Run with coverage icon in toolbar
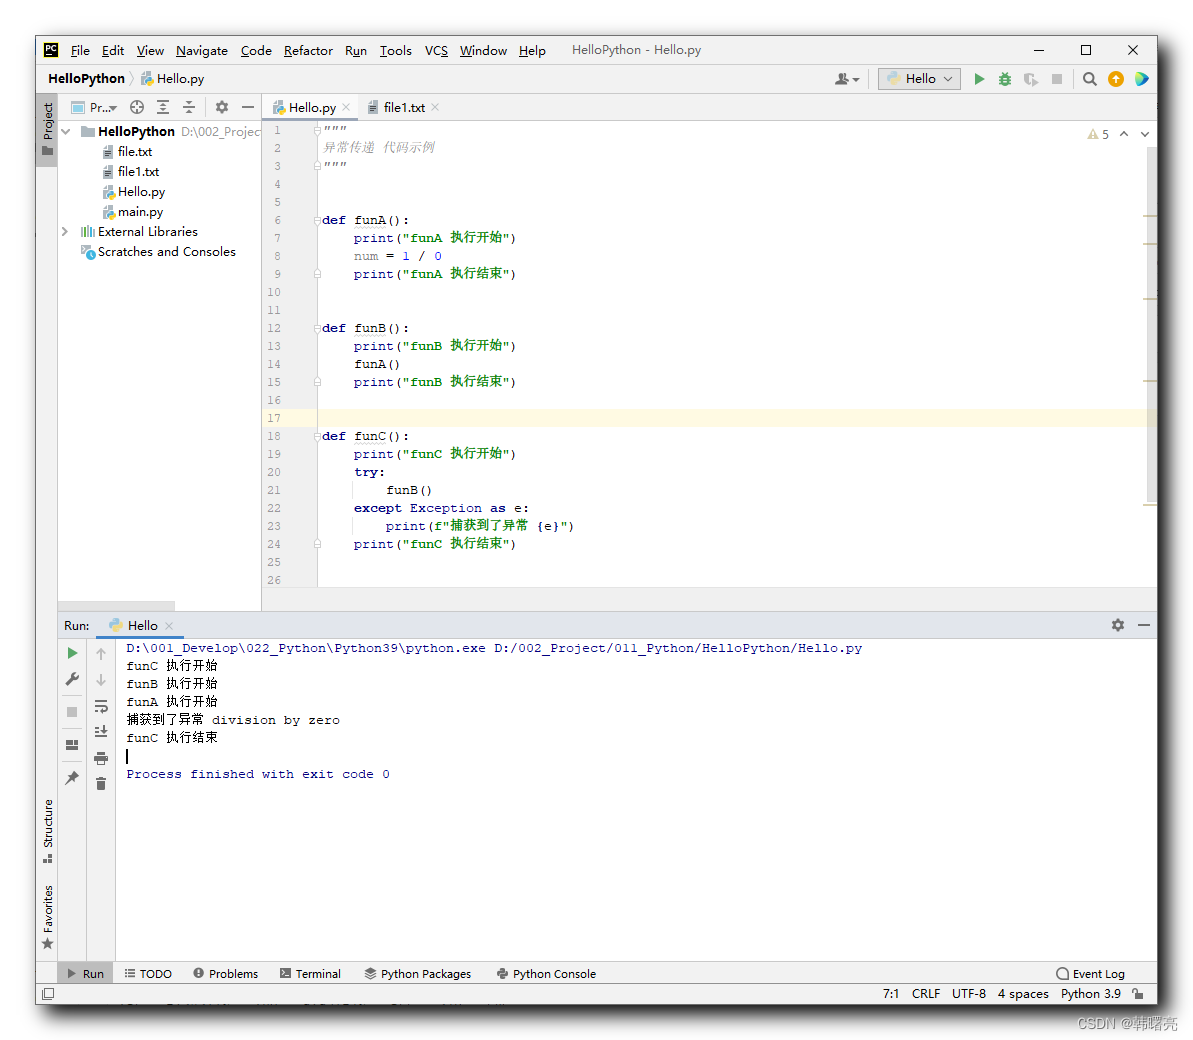The width and height of the screenshot is (1193, 1040). click(x=1031, y=79)
